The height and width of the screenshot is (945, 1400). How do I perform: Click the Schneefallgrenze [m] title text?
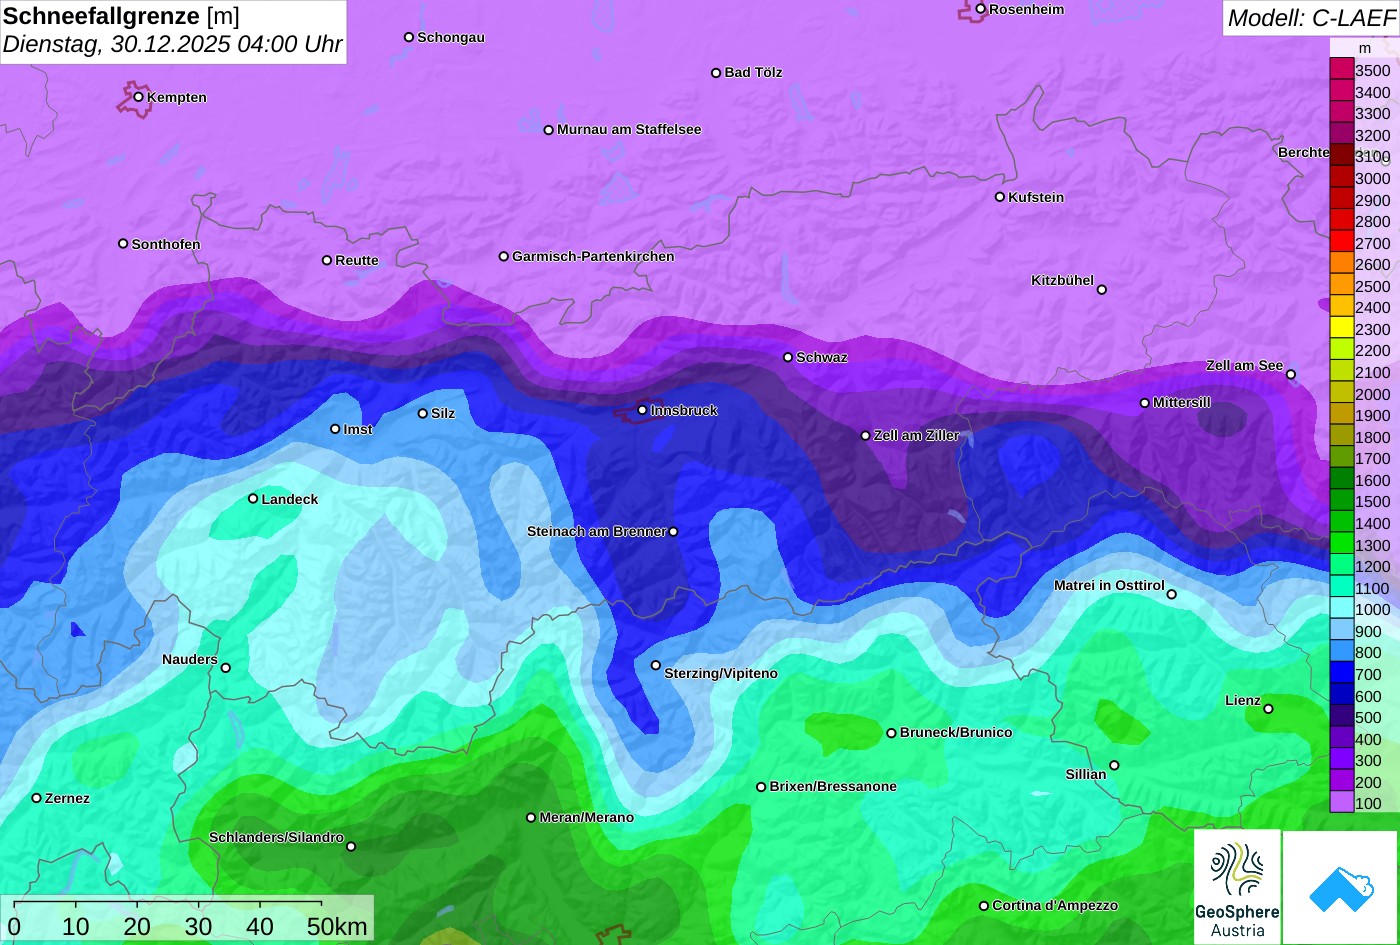tap(121, 16)
